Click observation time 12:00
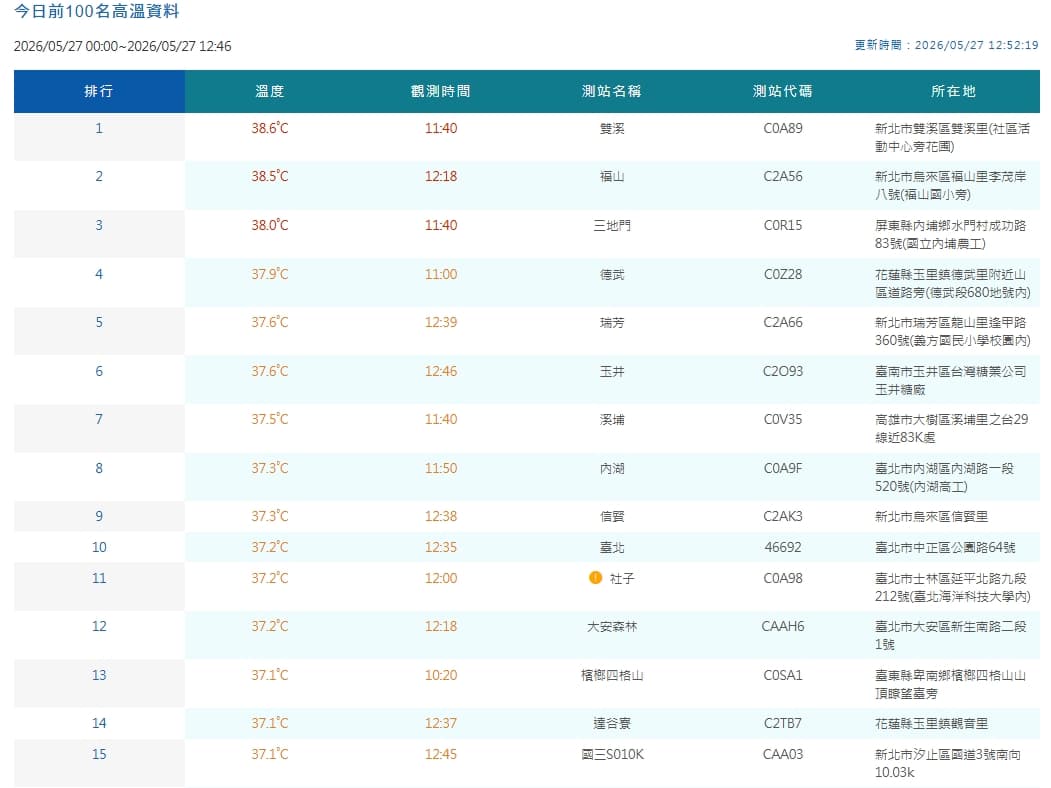This screenshot has width=1051, height=788. (x=441, y=579)
